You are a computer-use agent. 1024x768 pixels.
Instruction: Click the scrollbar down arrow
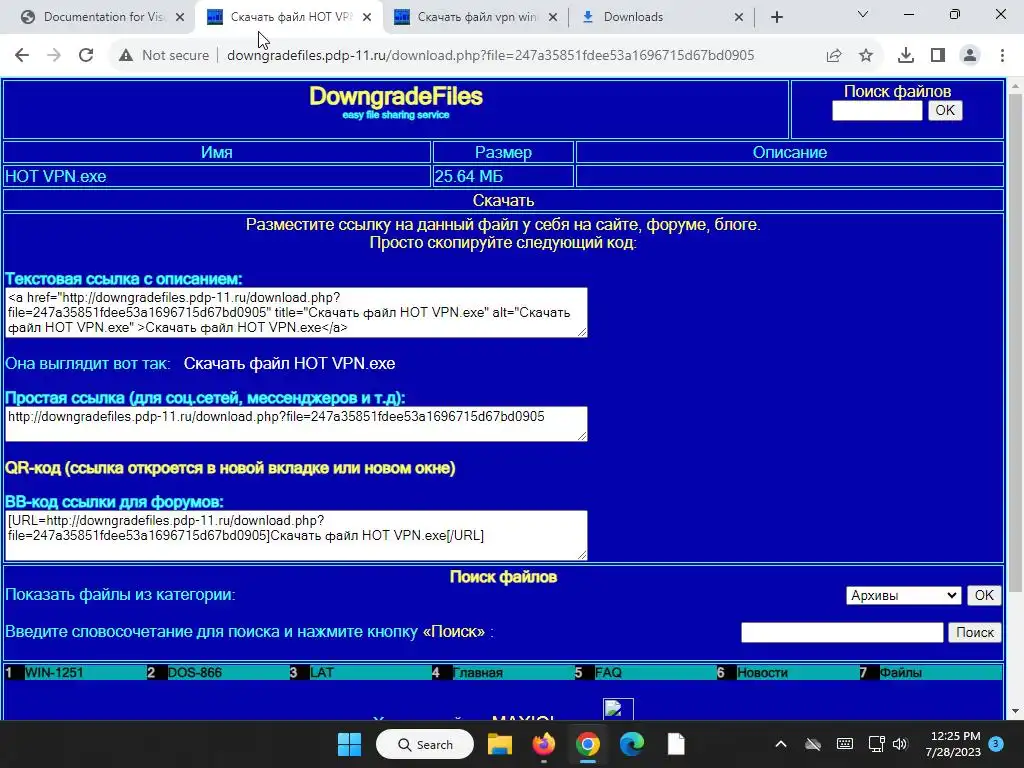(1016, 711)
